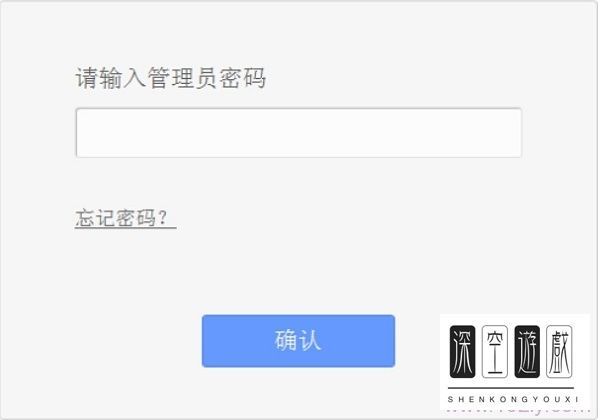Click the 遊 character tile in watermark logo

click(x=527, y=352)
